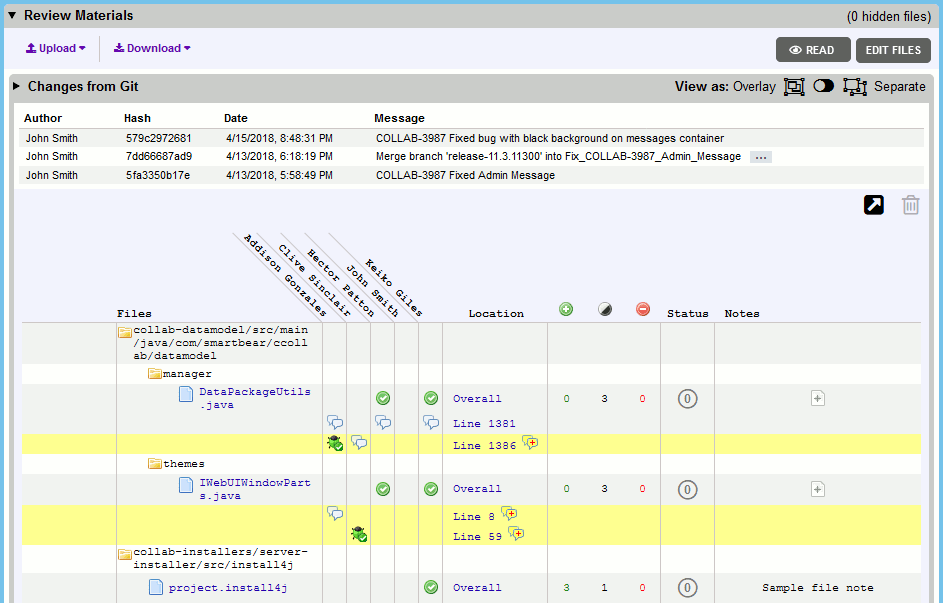
Task: Click the bug icon on Line 1386 row
Action: coord(335,443)
